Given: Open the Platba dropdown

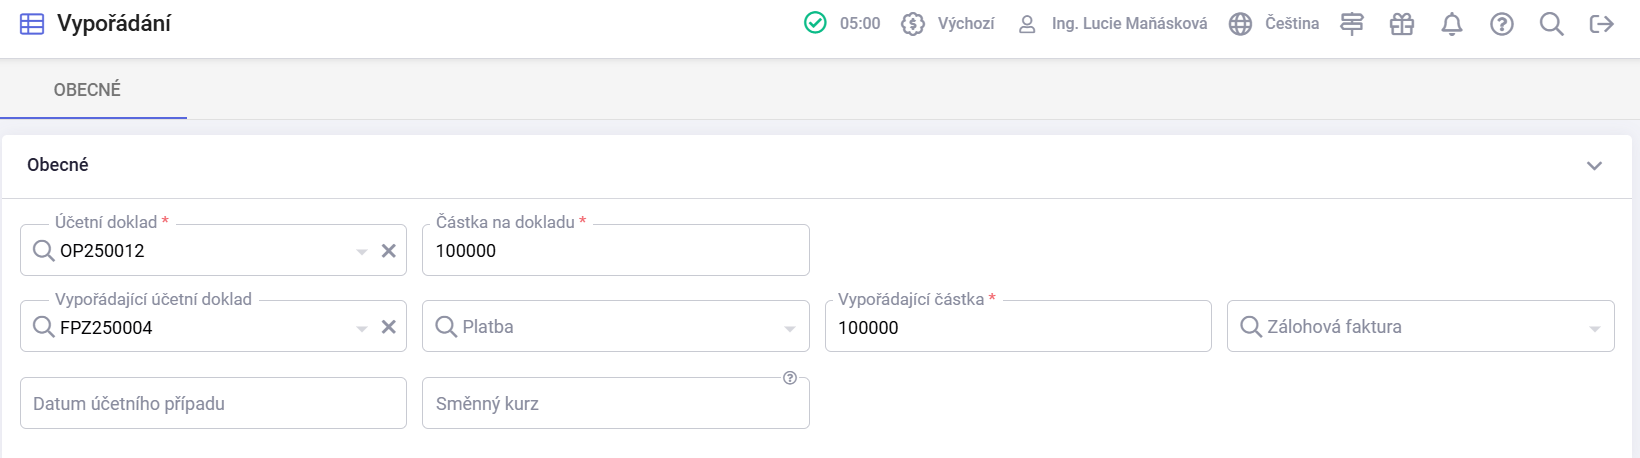Looking at the screenshot, I should (790, 328).
